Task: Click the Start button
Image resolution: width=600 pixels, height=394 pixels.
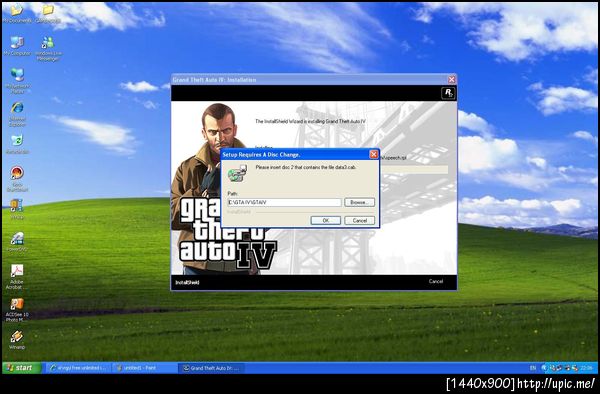Action: pyautogui.click(x=22, y=368)
